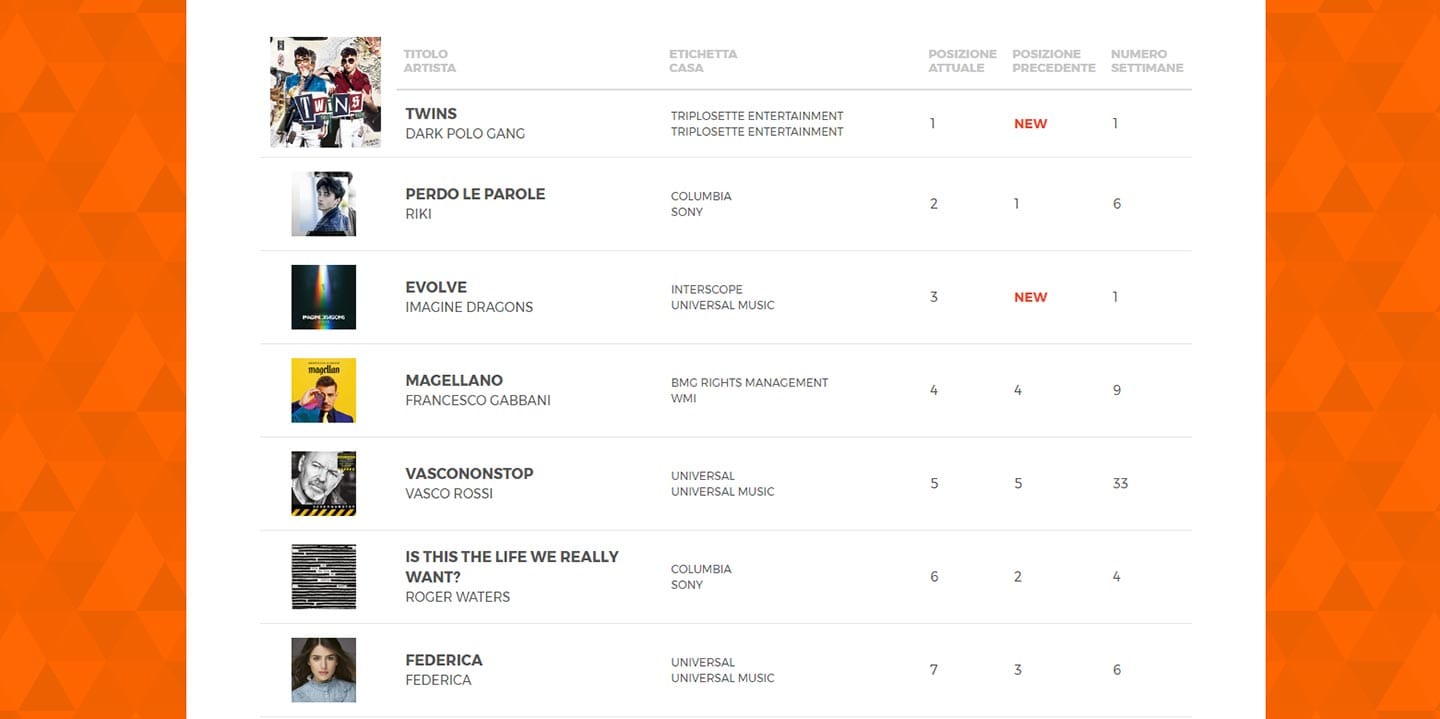Open VASCONONSTOP album title
The image size is (1440, 719).
click(469, 473)
